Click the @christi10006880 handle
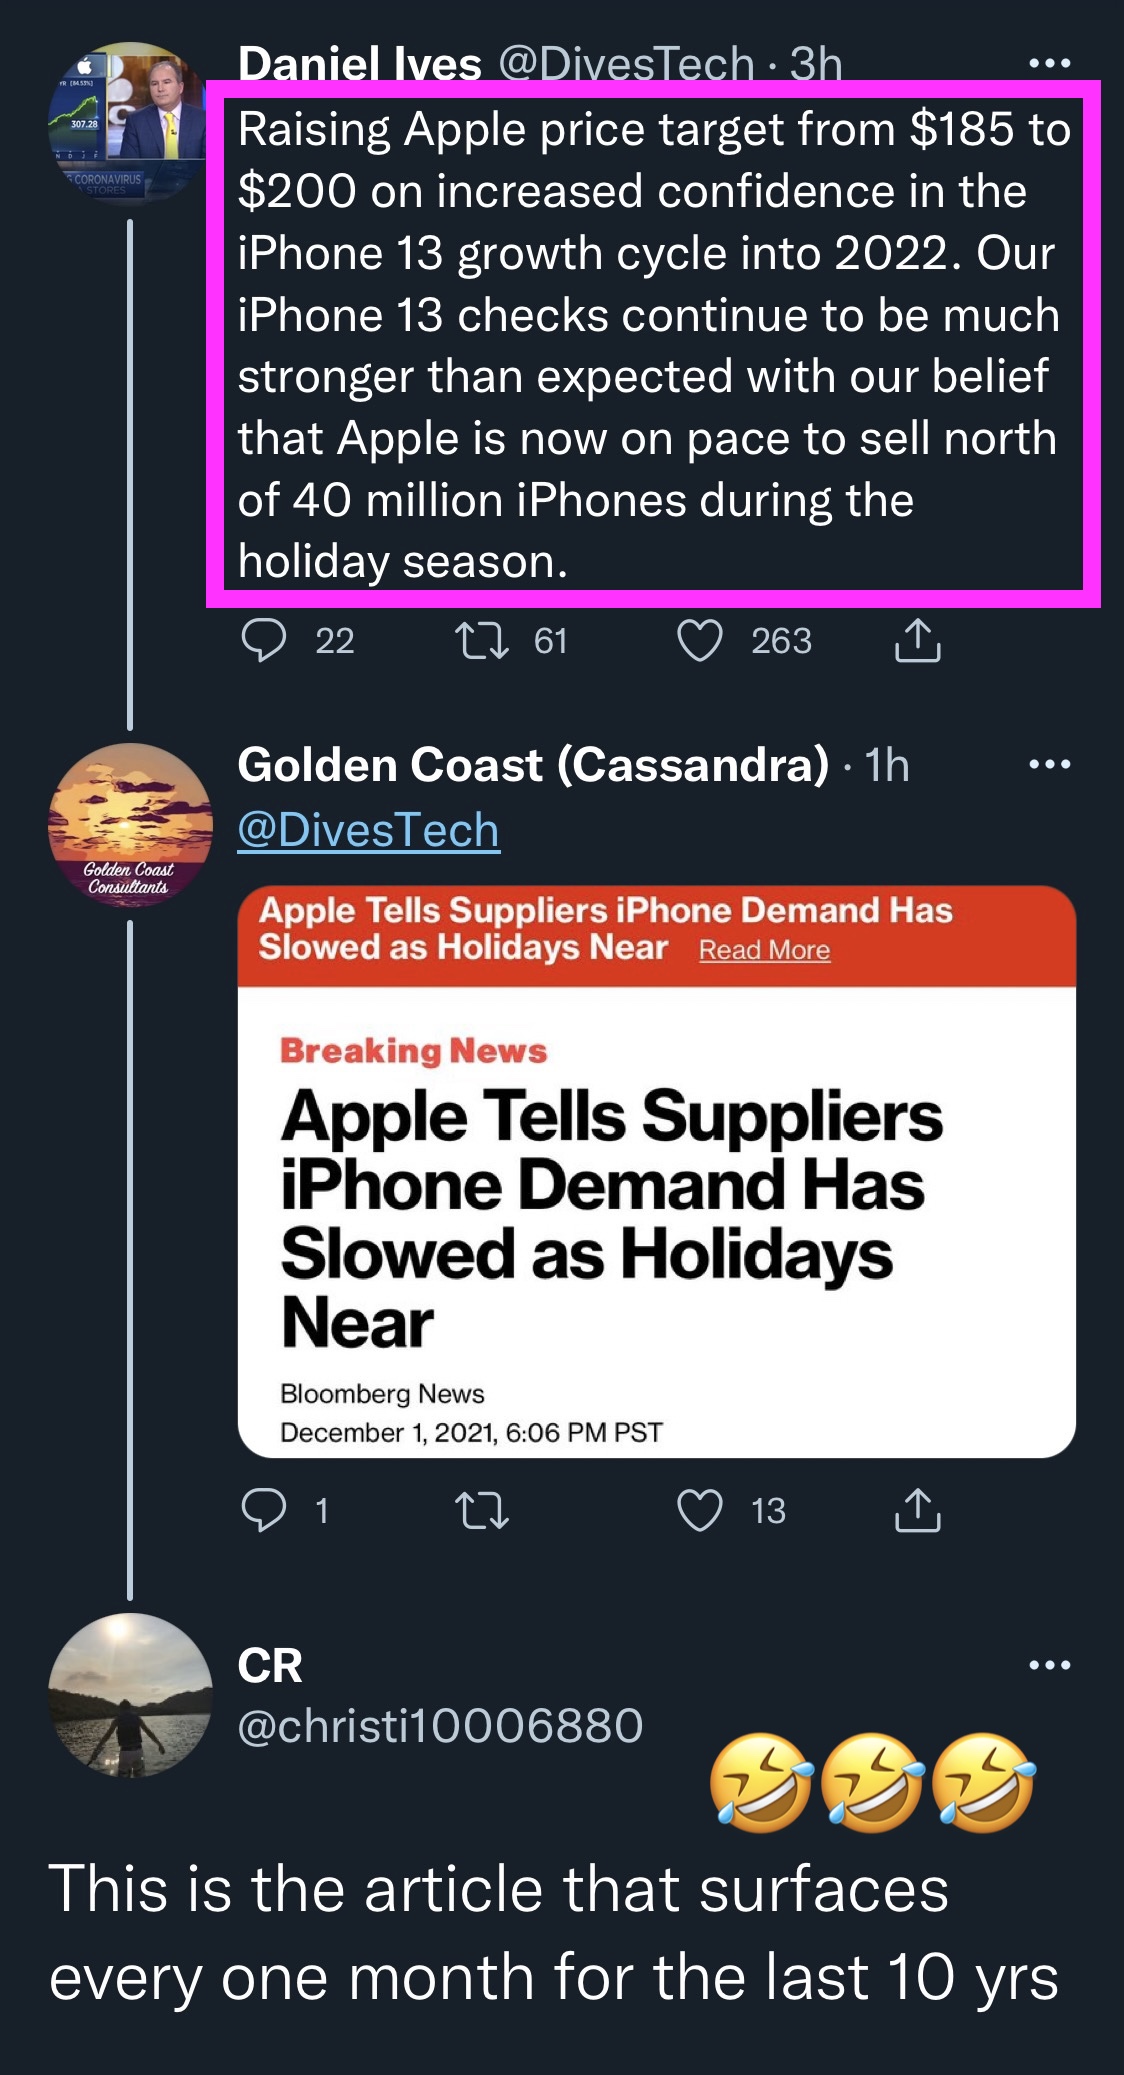The height and width of the screenshot is (2075, 1124). pyautogui.click(x=440, y=1726)
